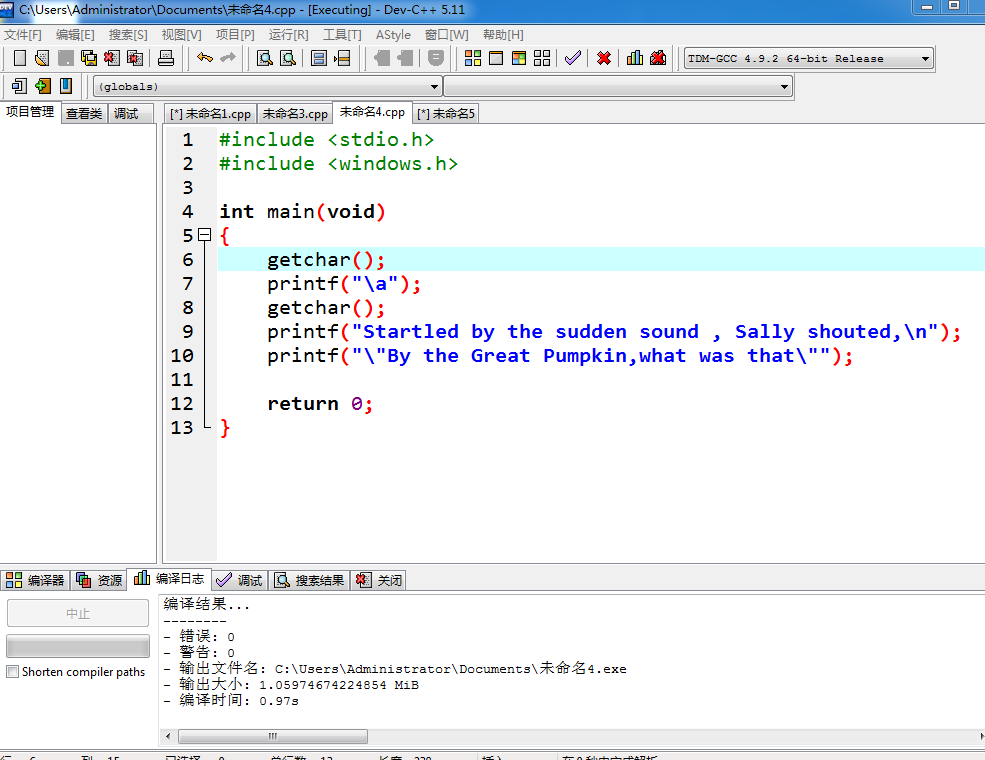Image resolution: width=985 pixels, height=760 pixels.
Task: Open the empty members dropdown beside globals
Action: pyautogui.click(x=618, y=87)
